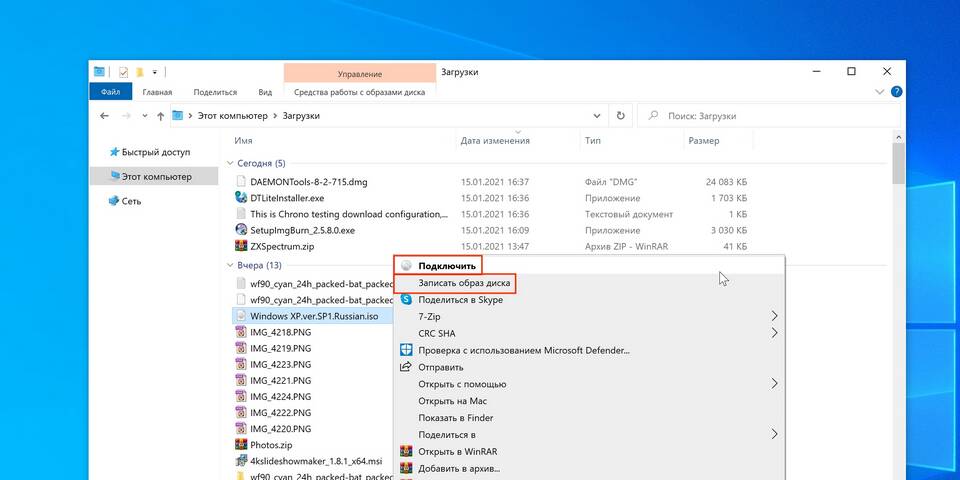The height and width of the screenshot is (480, 960).
Task: Click the DTLiteInstaller.exe file icon
Action: pos(241,198)
